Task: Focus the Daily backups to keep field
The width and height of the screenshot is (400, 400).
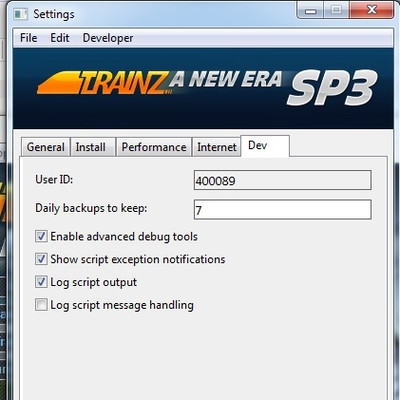Action: pyautogui.click(x=282, y=210)
